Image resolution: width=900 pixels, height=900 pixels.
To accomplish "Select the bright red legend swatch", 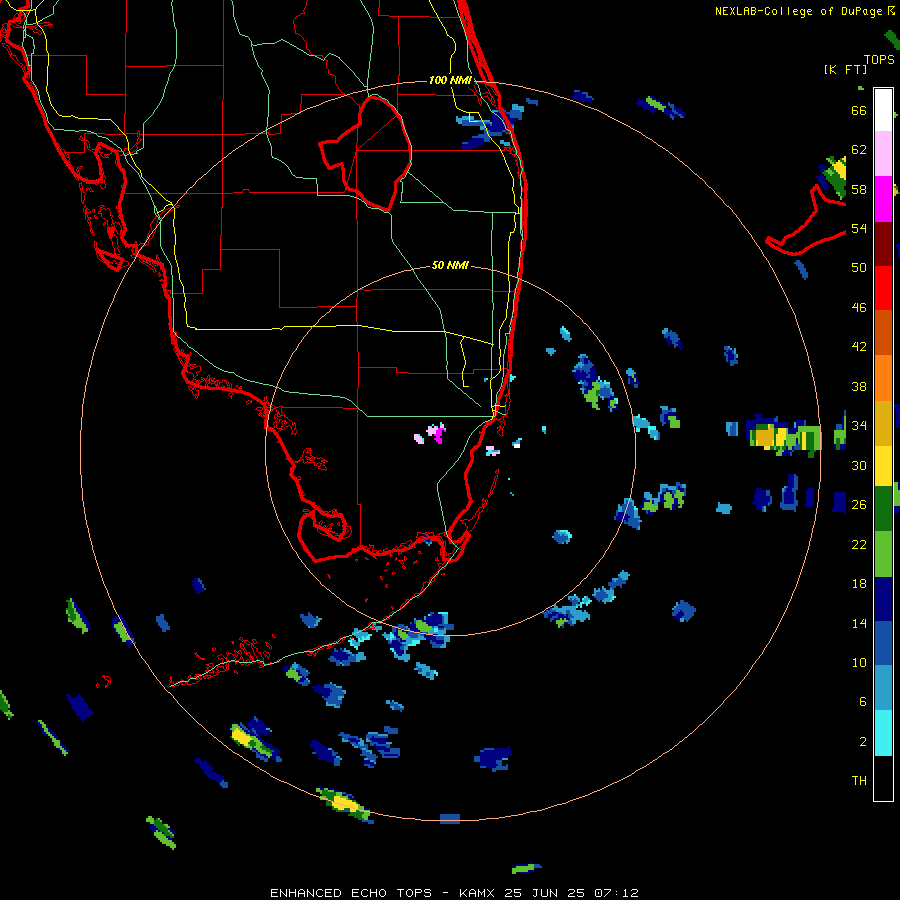I will point(883,288).
